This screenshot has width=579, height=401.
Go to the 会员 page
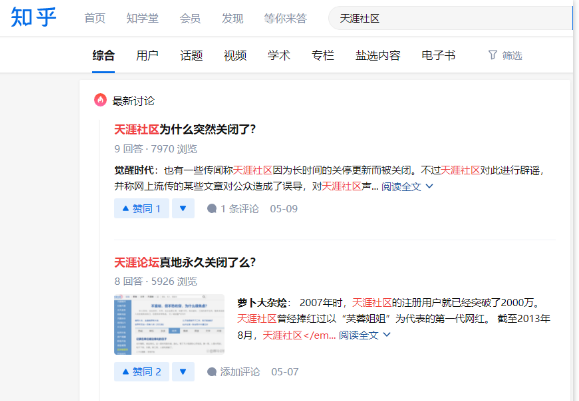(190, 18)
